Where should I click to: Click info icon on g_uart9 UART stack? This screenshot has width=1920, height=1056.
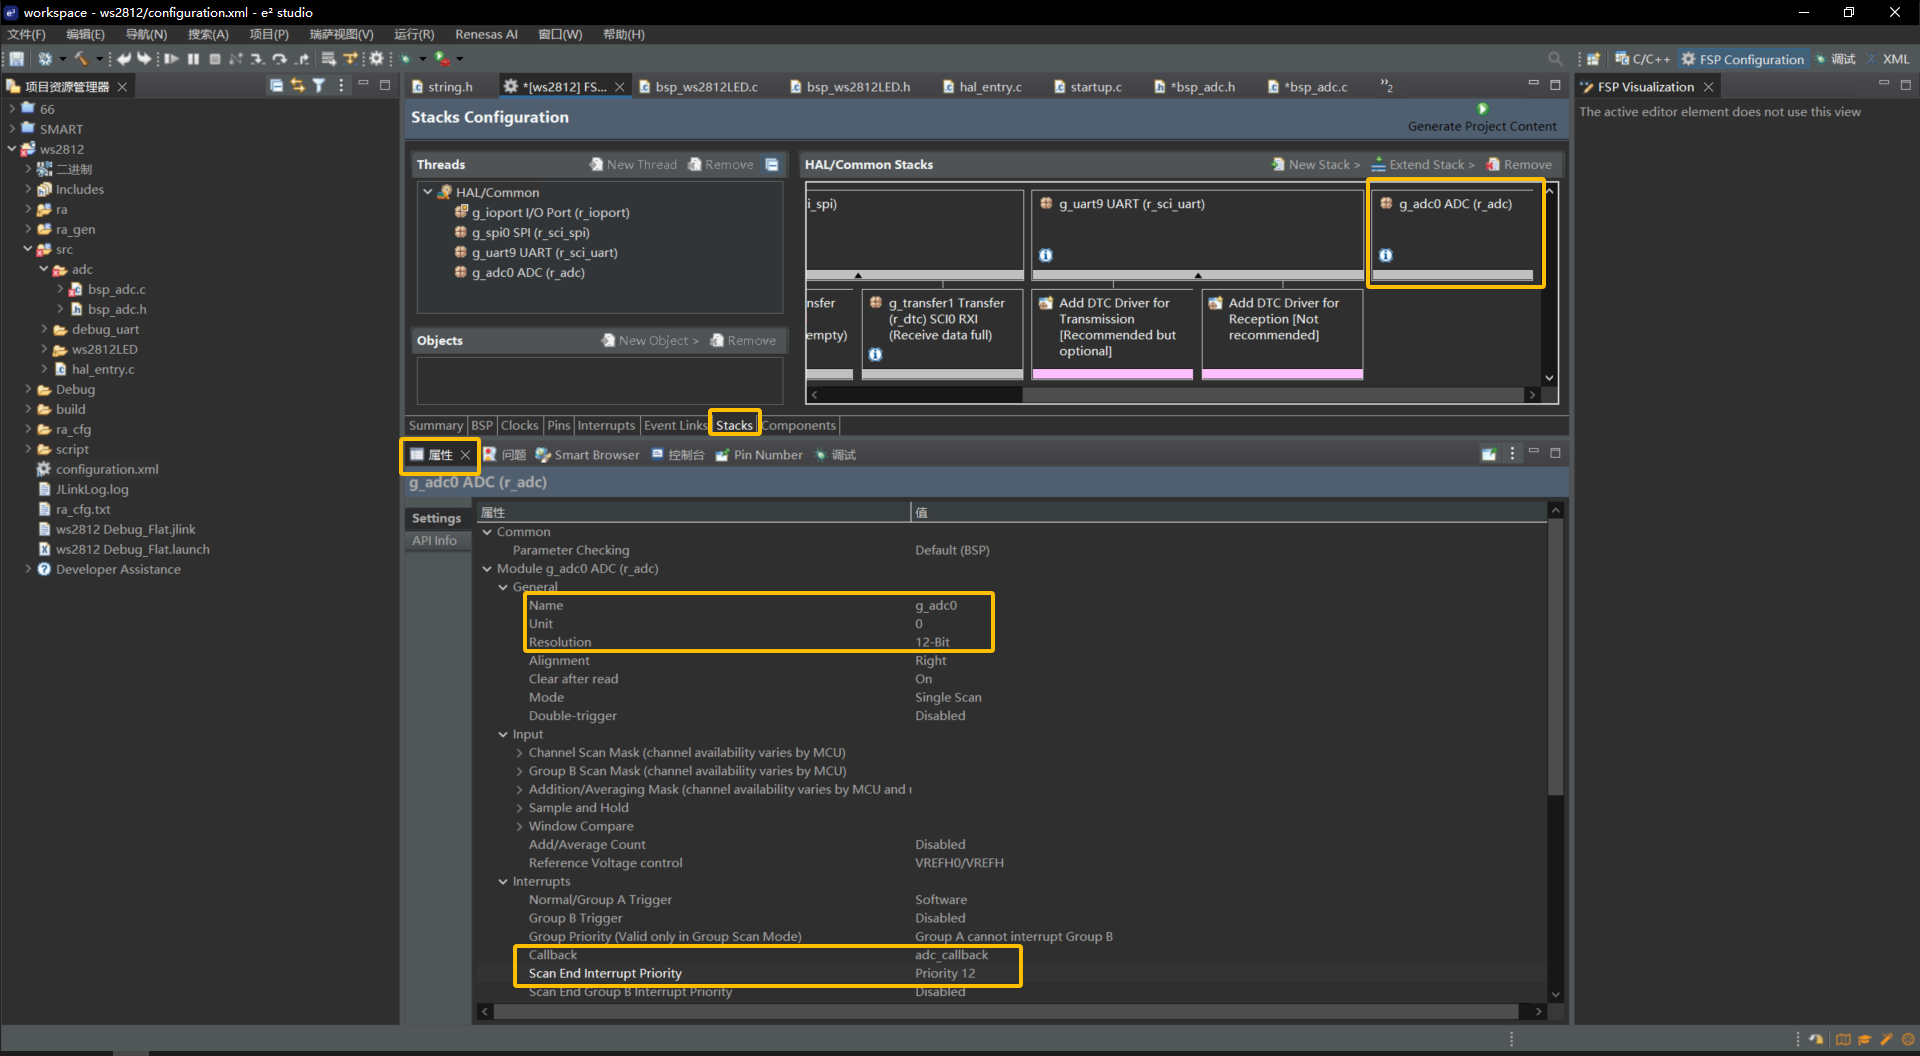pyautogui.click(x=1046, y=256)
